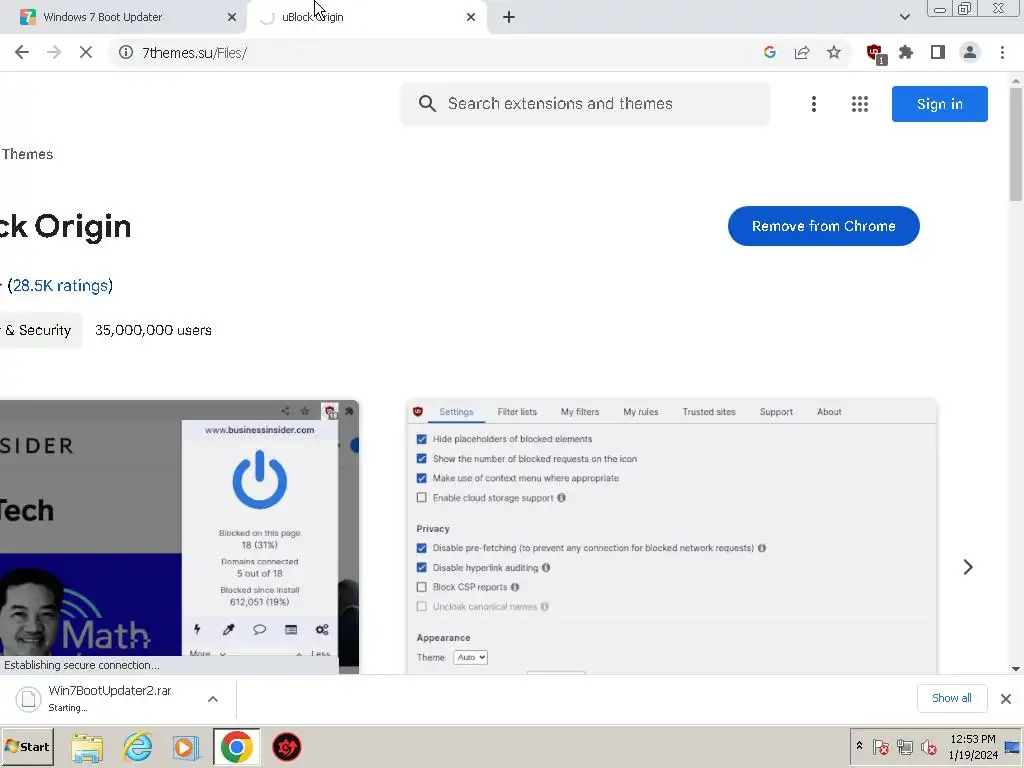Click the forward navigation arrow
The width and height of the screenshot is (1024, 768).
coord(54,52)
